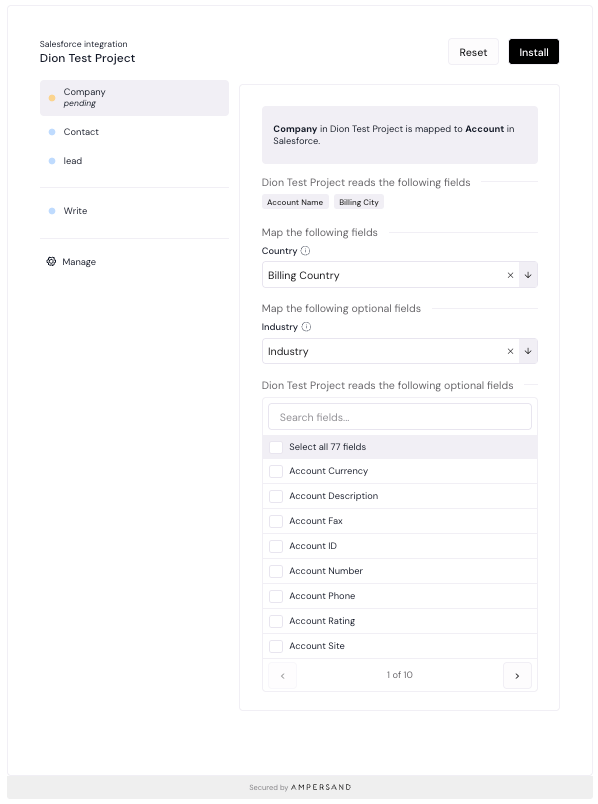Check the Account Phone checkbox

(x=276, y=596)
